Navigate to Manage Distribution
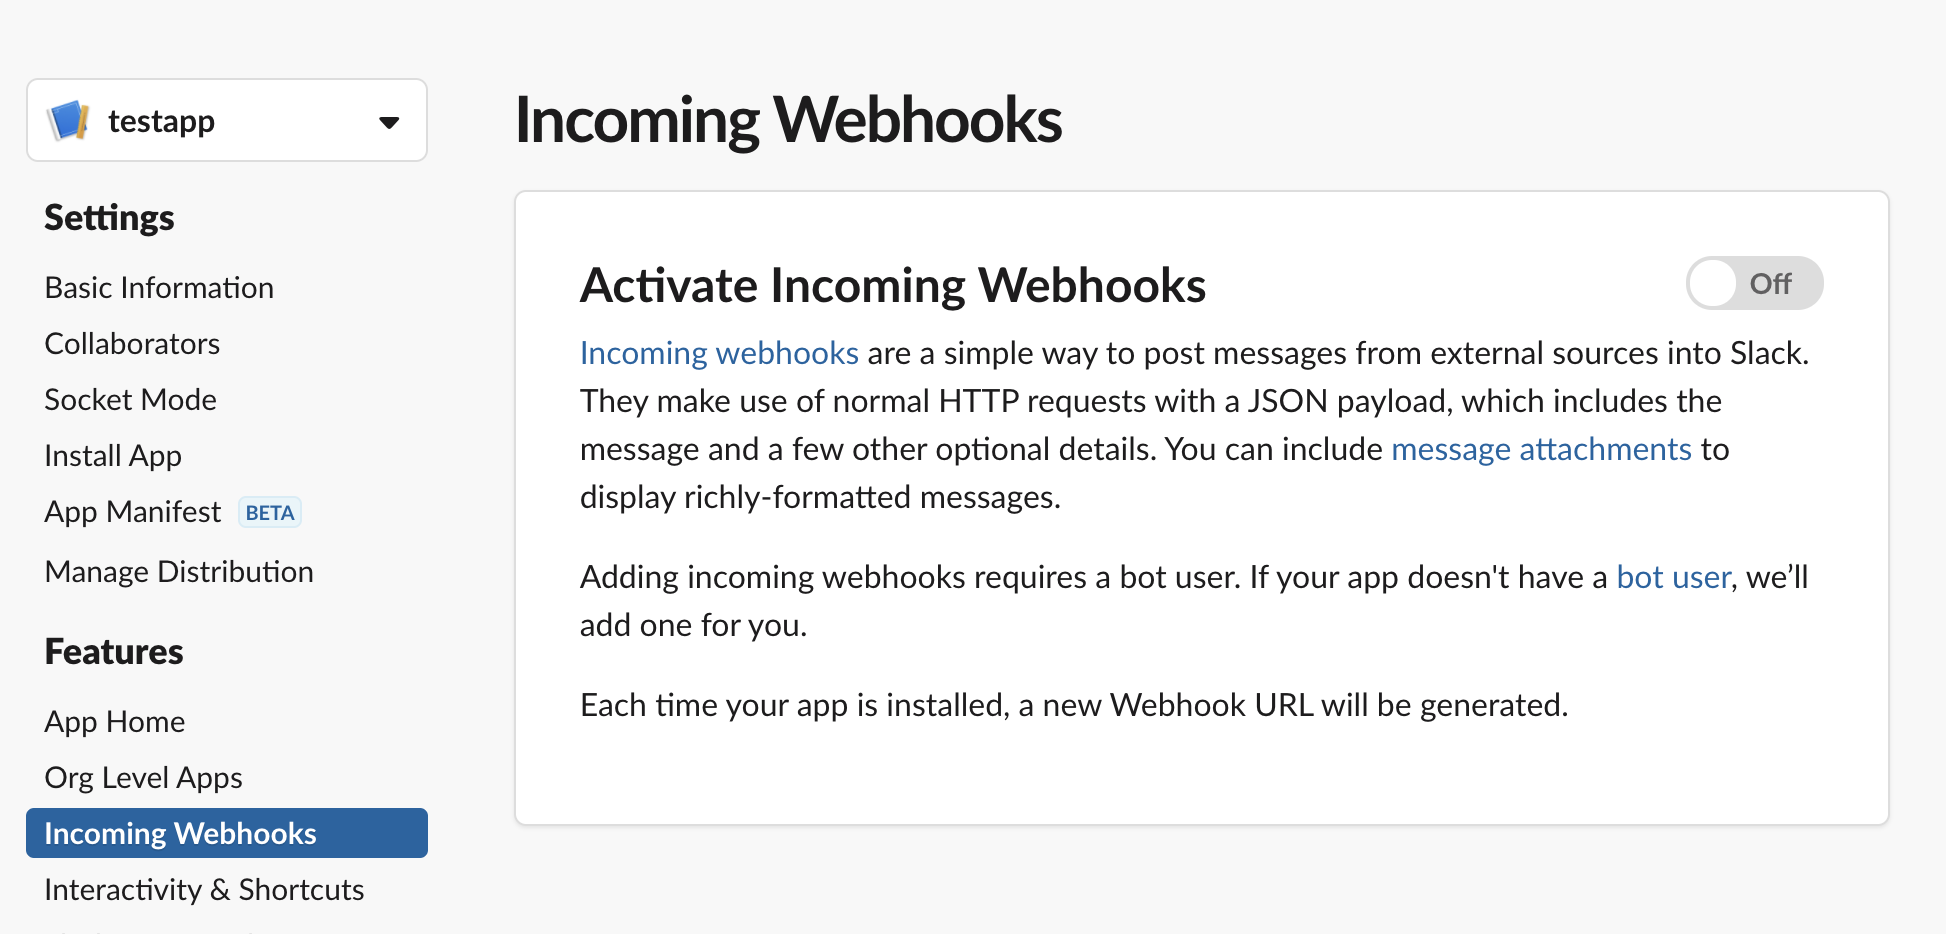This screenshot has width=1946, height=934. [x=179, y=572]
